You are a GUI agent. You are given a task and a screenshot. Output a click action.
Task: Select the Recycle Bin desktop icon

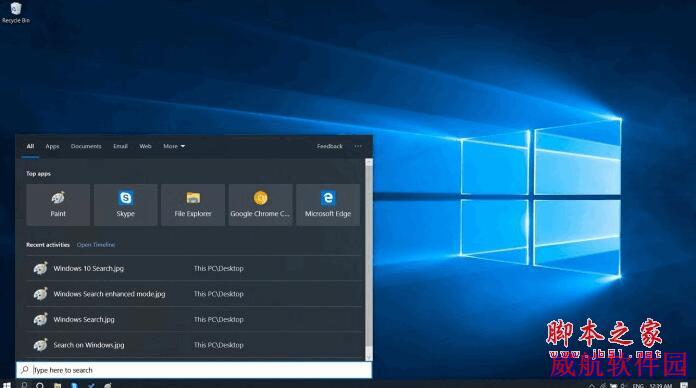[16, 12]
